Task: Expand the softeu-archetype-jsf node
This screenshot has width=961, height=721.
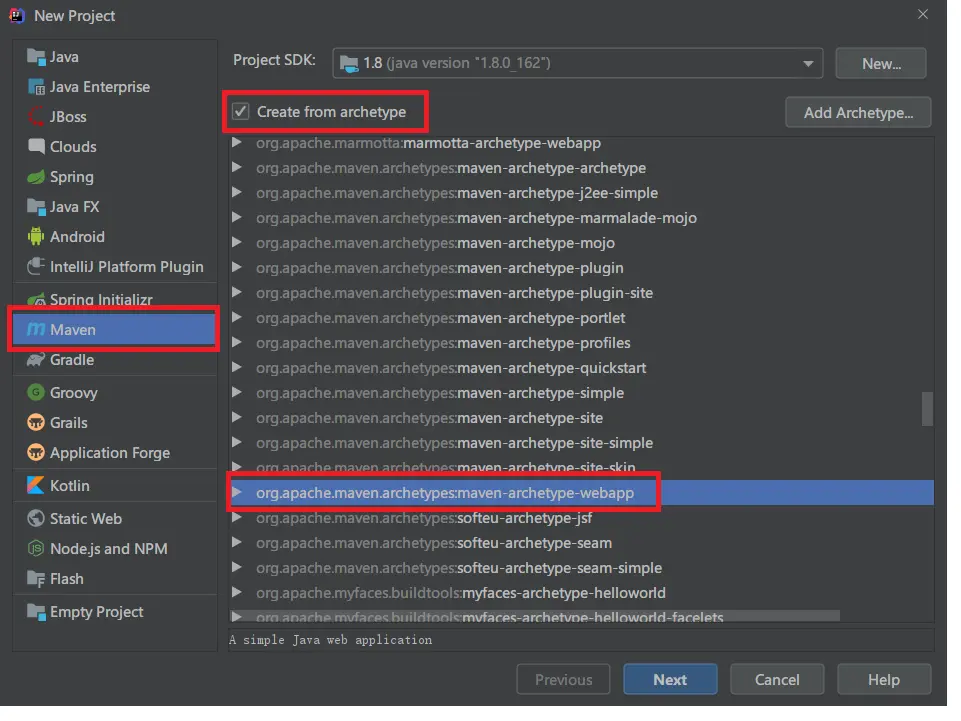Action: pos(237,519)
